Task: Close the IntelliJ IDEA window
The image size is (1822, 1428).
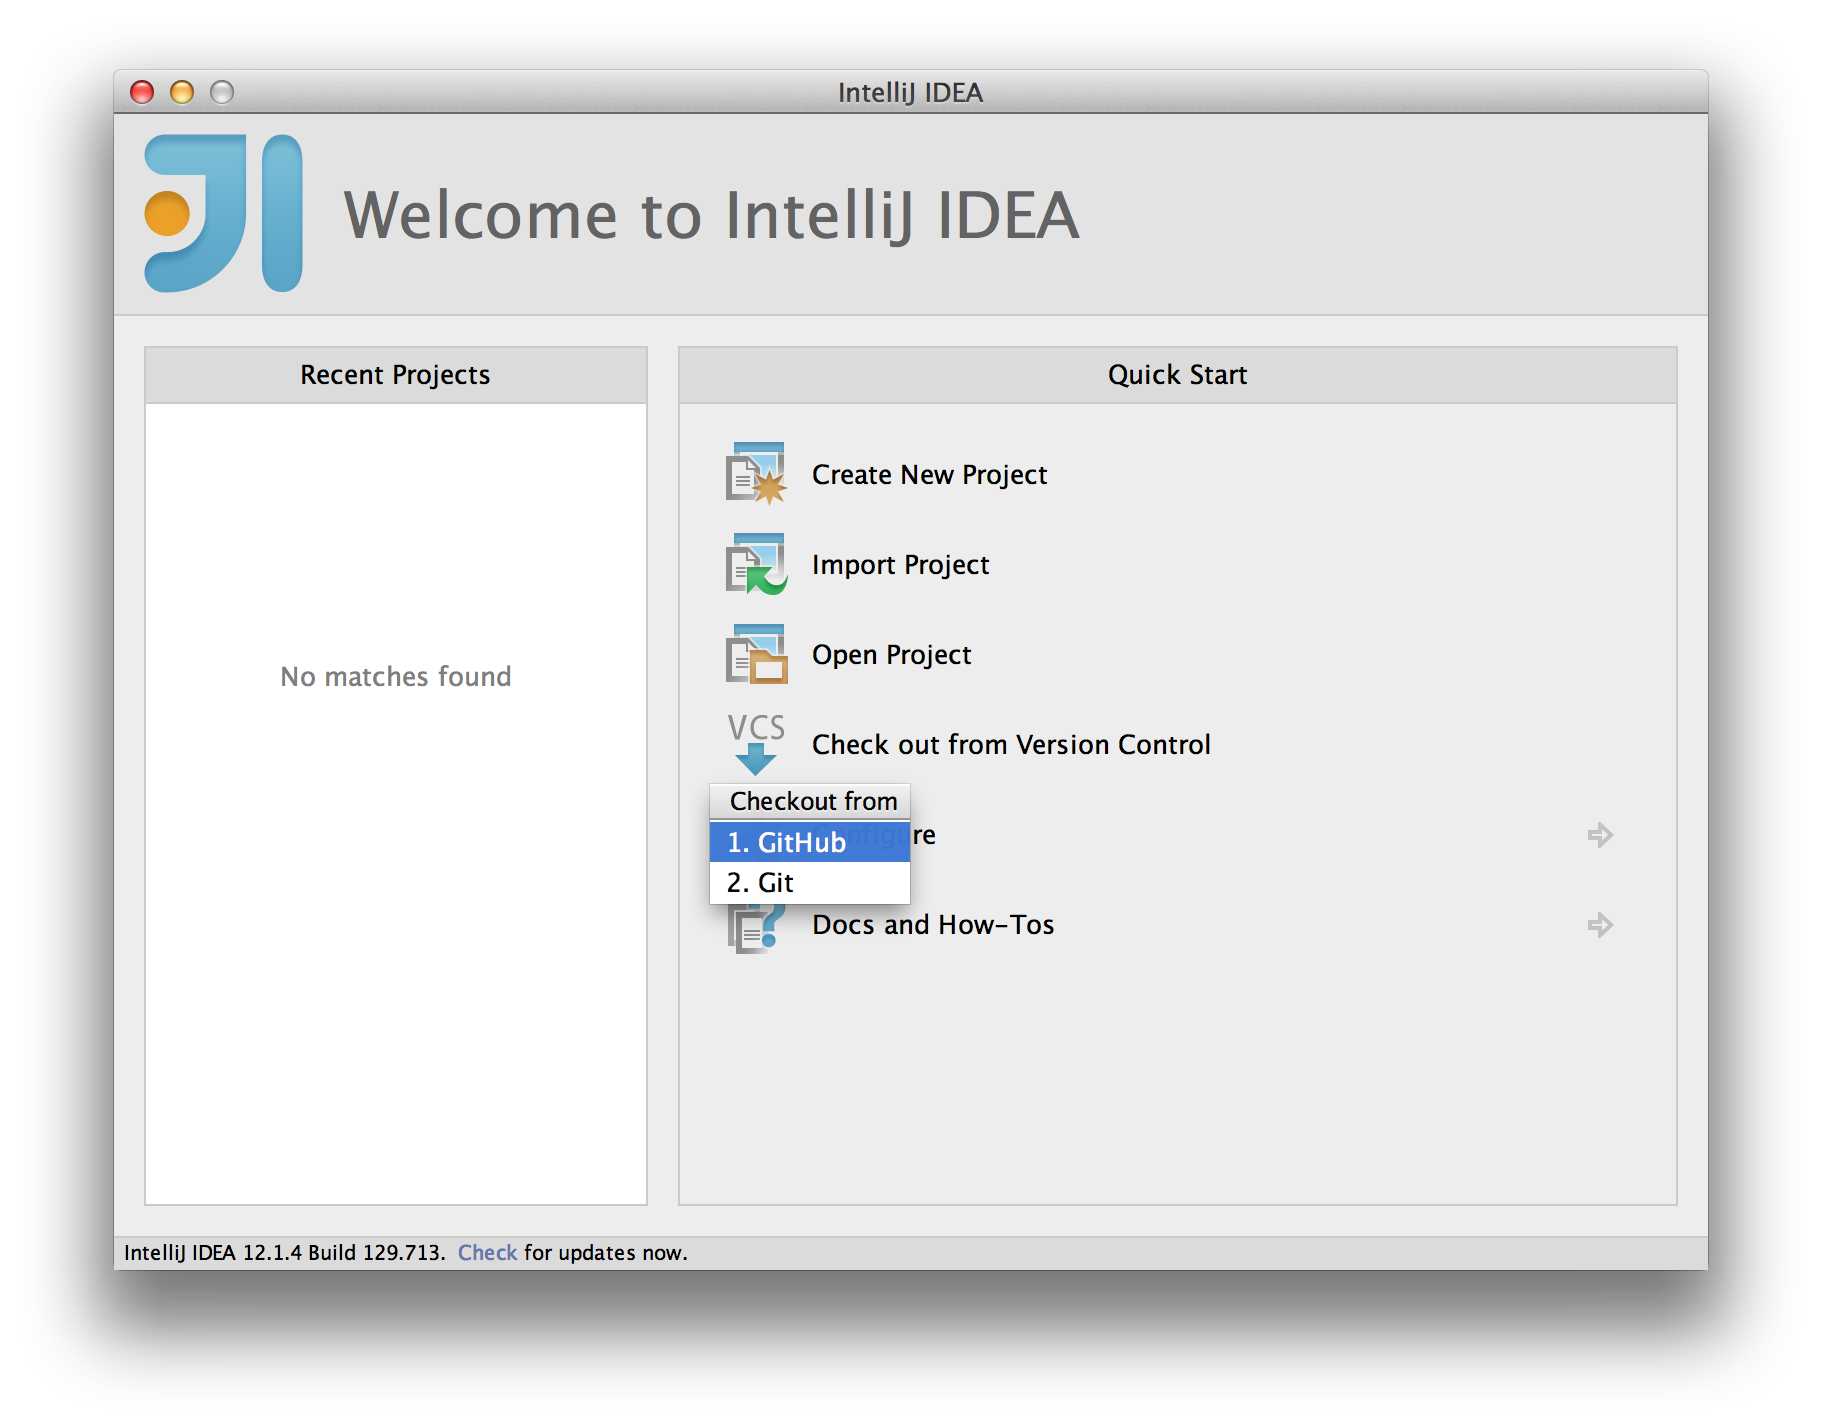Action: pyautogui.click(x=142, y=92)
